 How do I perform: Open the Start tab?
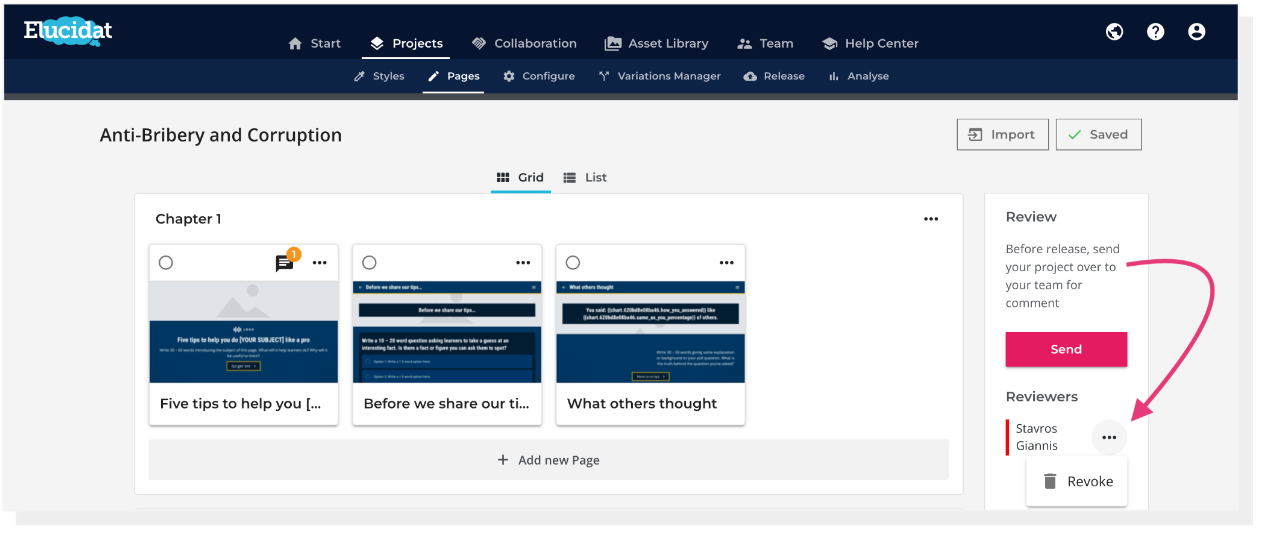[x=315, y=43]
